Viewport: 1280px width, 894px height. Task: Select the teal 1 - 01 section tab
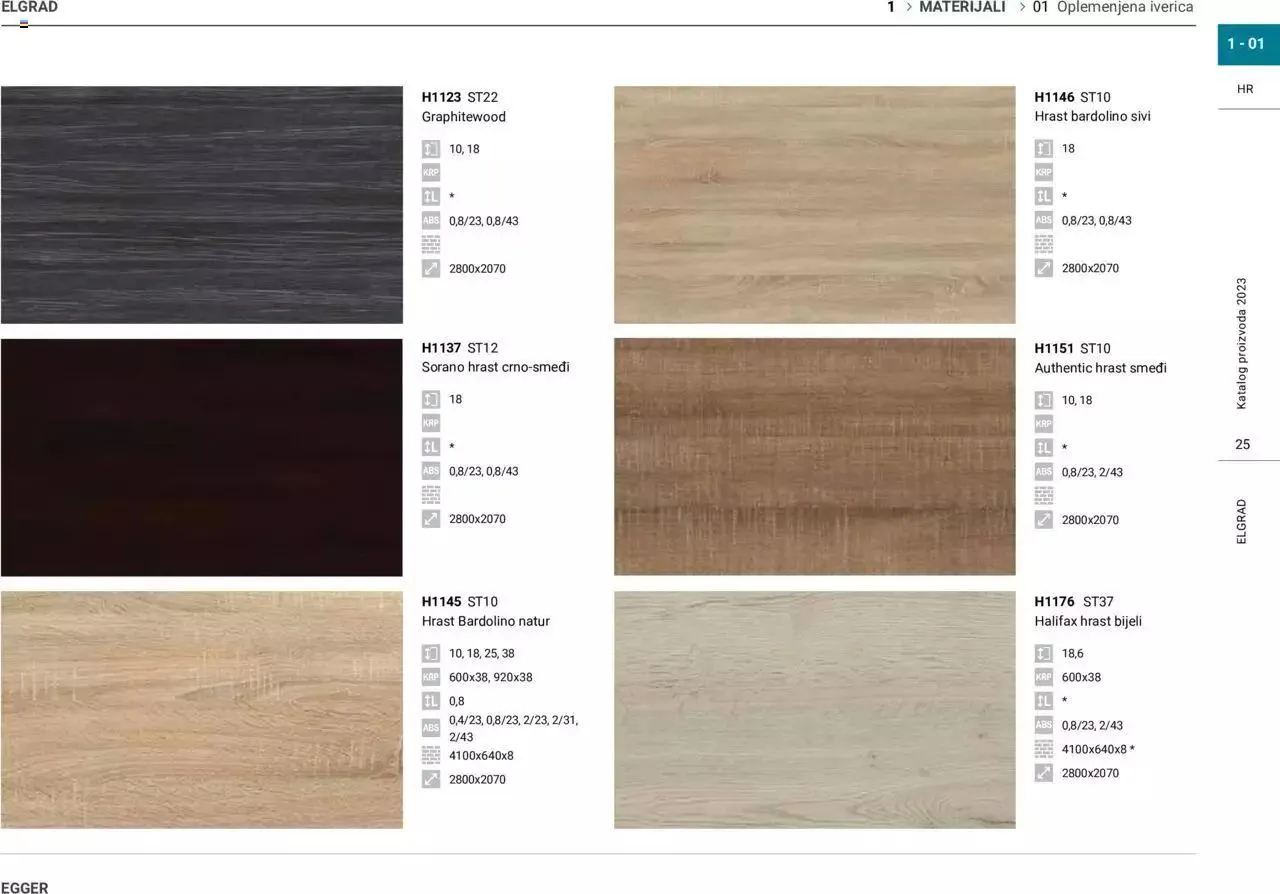pos(1247,44)
